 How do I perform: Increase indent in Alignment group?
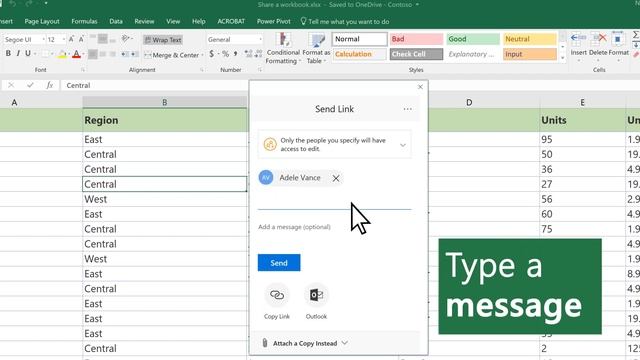coord(134,54)
